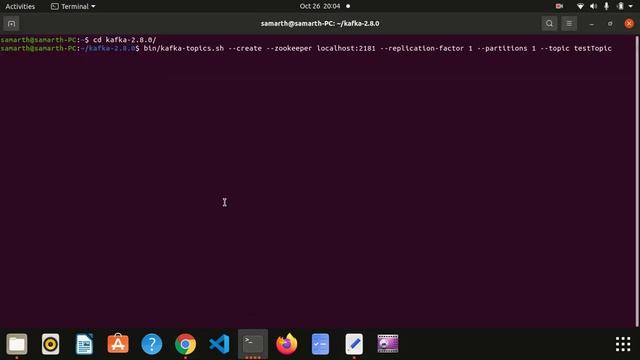Open Activities overview
The image size is (640, 360).
[20, 6]
